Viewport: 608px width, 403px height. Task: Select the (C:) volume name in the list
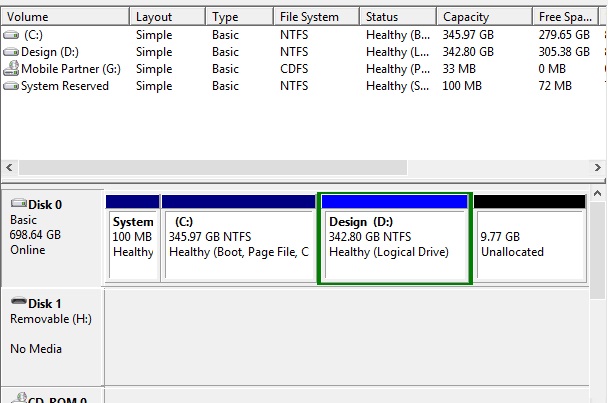(x=33, y=35)
